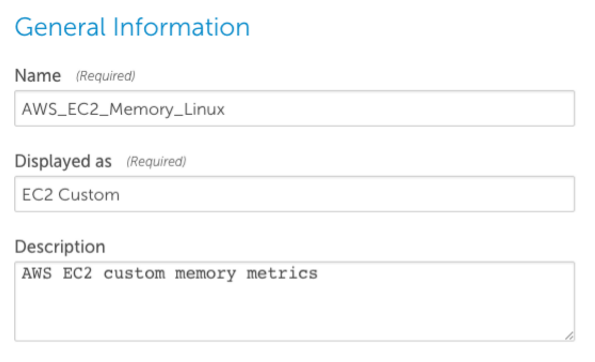Click the Displayed as label
Image resolution: width=595 pixels, height=362 pixels.
click(x=63, y=161)
